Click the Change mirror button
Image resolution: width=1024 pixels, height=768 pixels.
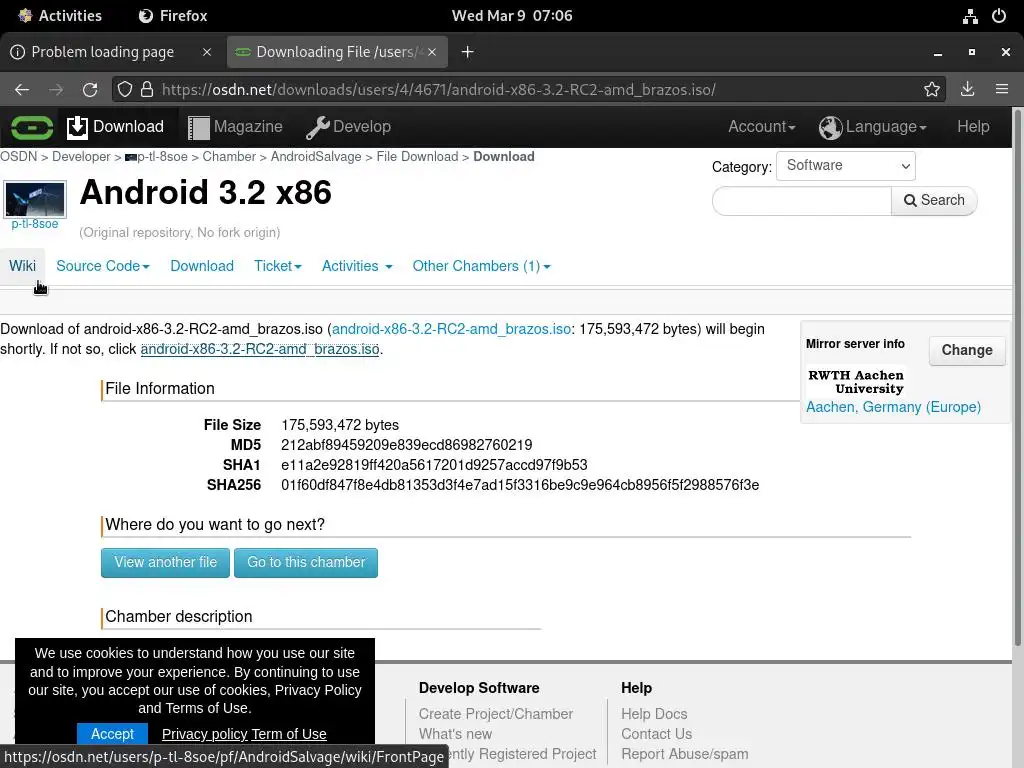pyautogui.click(x=967, y=351)
